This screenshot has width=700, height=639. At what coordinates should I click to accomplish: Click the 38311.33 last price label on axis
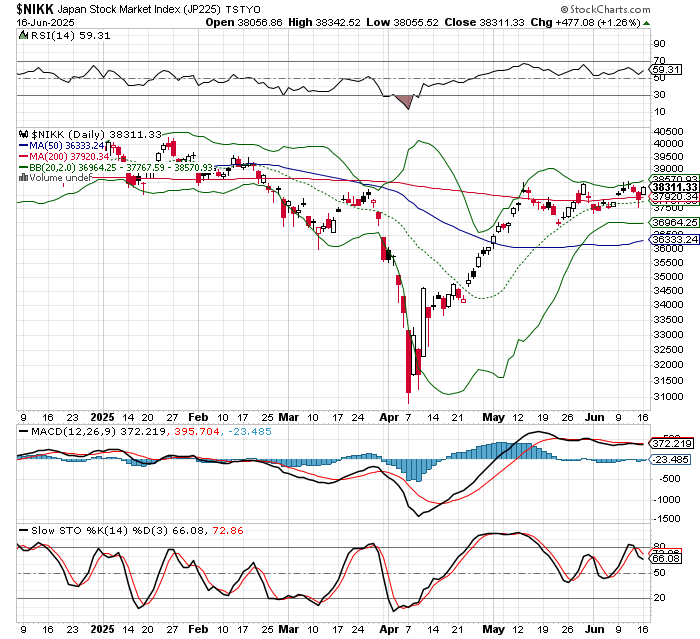(675, 187)
